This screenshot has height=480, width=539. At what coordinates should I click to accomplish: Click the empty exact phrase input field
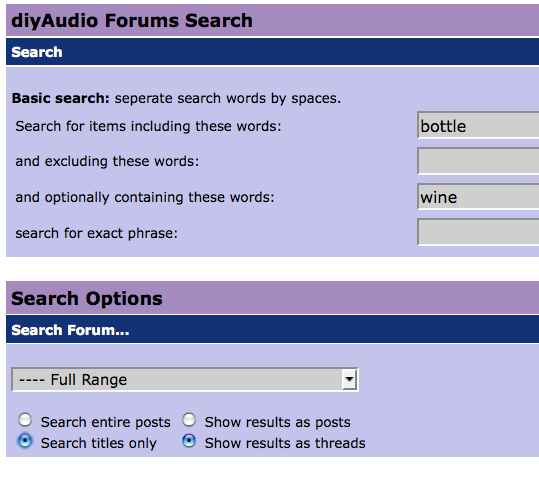pos(478,232)
